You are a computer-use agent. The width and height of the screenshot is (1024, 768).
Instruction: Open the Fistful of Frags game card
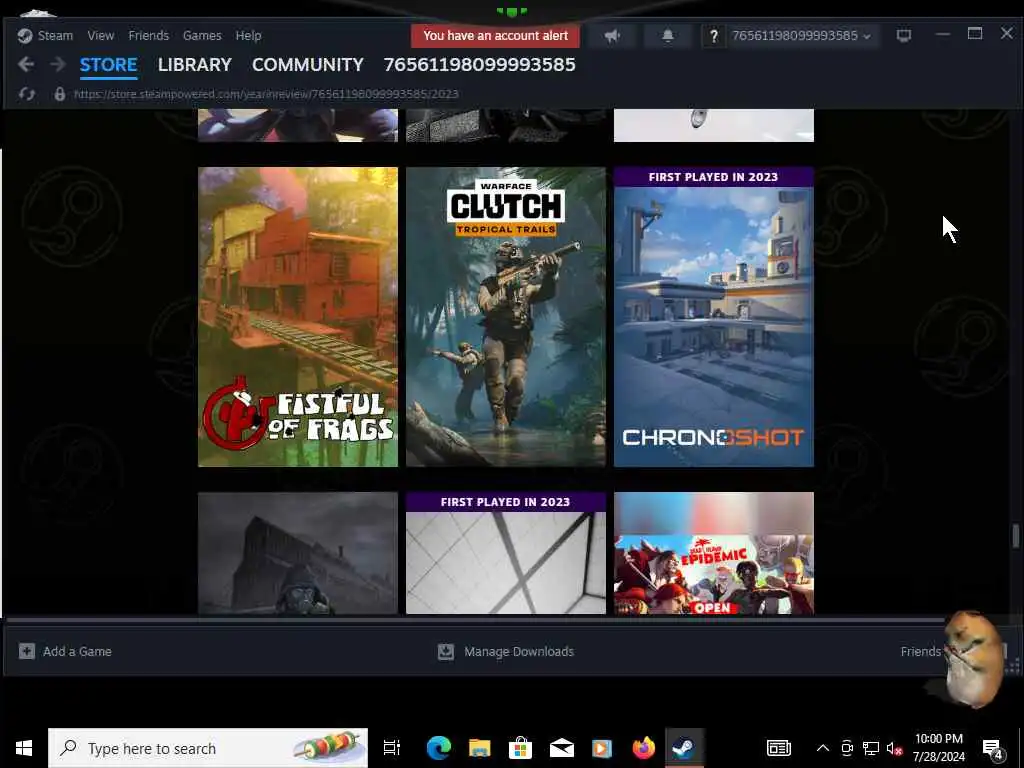(x=298, y=317)
